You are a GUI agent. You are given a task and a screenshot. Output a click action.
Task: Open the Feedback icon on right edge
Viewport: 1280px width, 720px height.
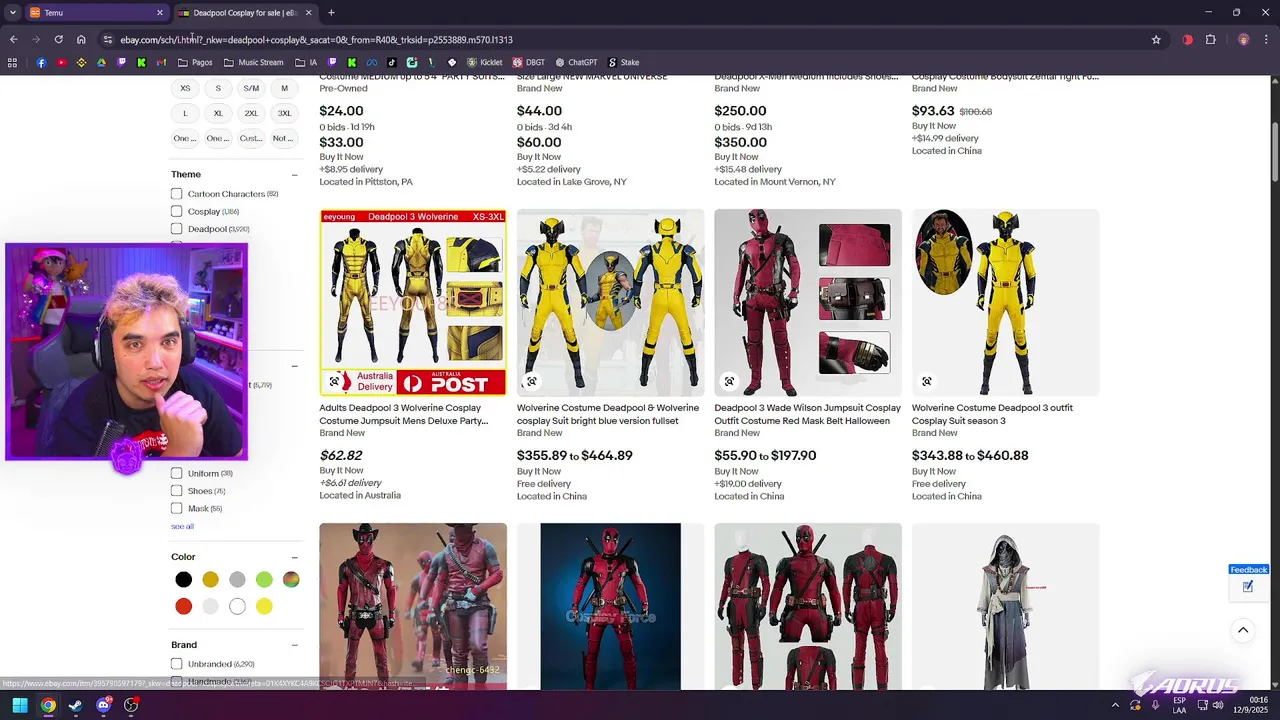tap(1248, 587)
